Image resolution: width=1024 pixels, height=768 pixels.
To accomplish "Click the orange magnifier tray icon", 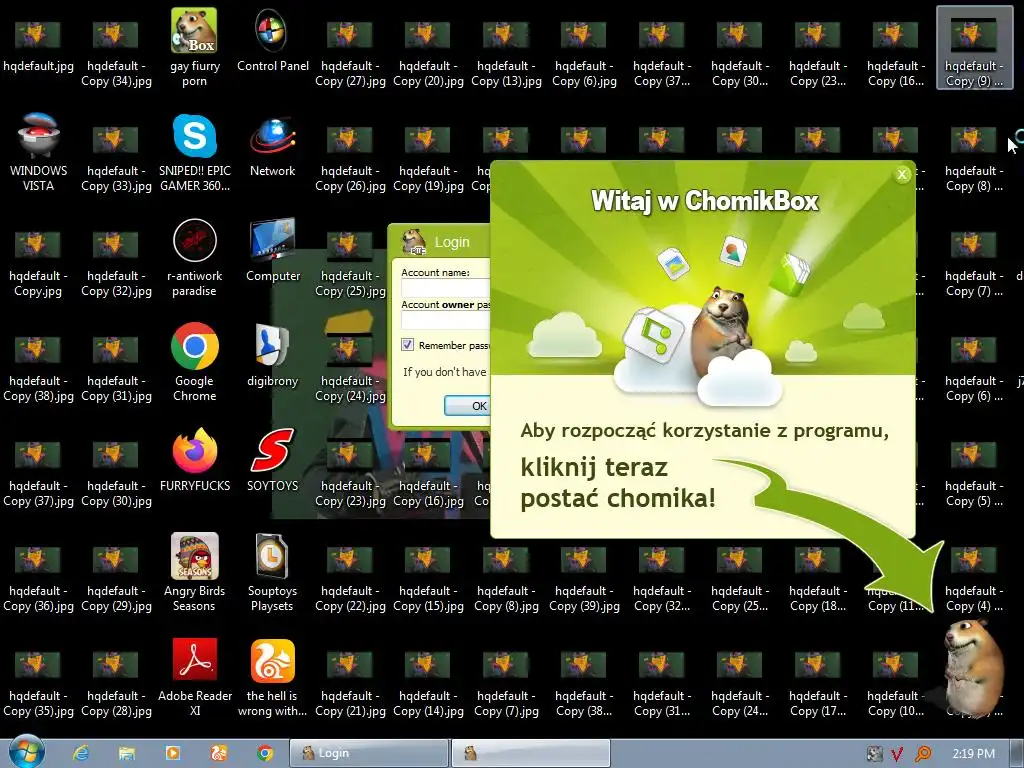I will 923,754.
